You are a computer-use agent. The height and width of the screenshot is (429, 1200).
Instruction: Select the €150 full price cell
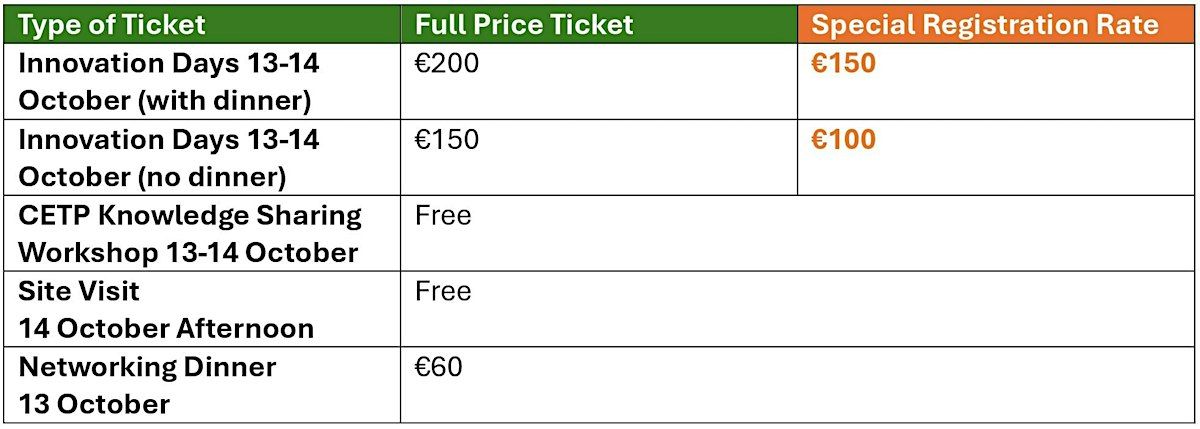pos(447,140)
